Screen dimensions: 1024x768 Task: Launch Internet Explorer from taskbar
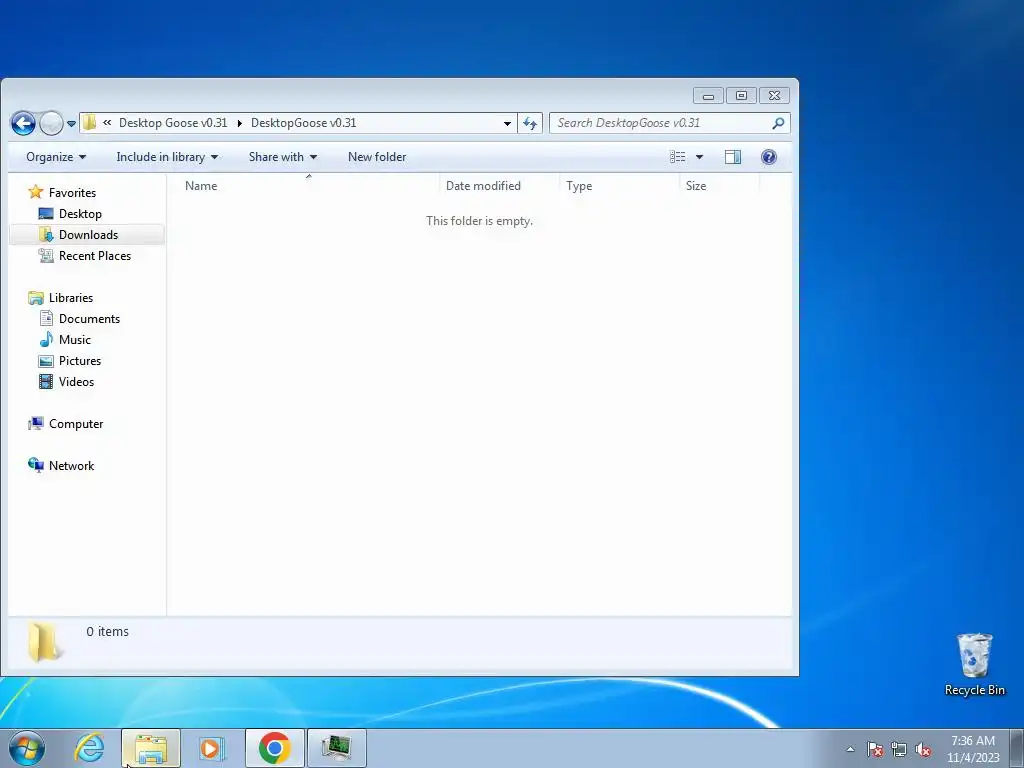[89, 748]
